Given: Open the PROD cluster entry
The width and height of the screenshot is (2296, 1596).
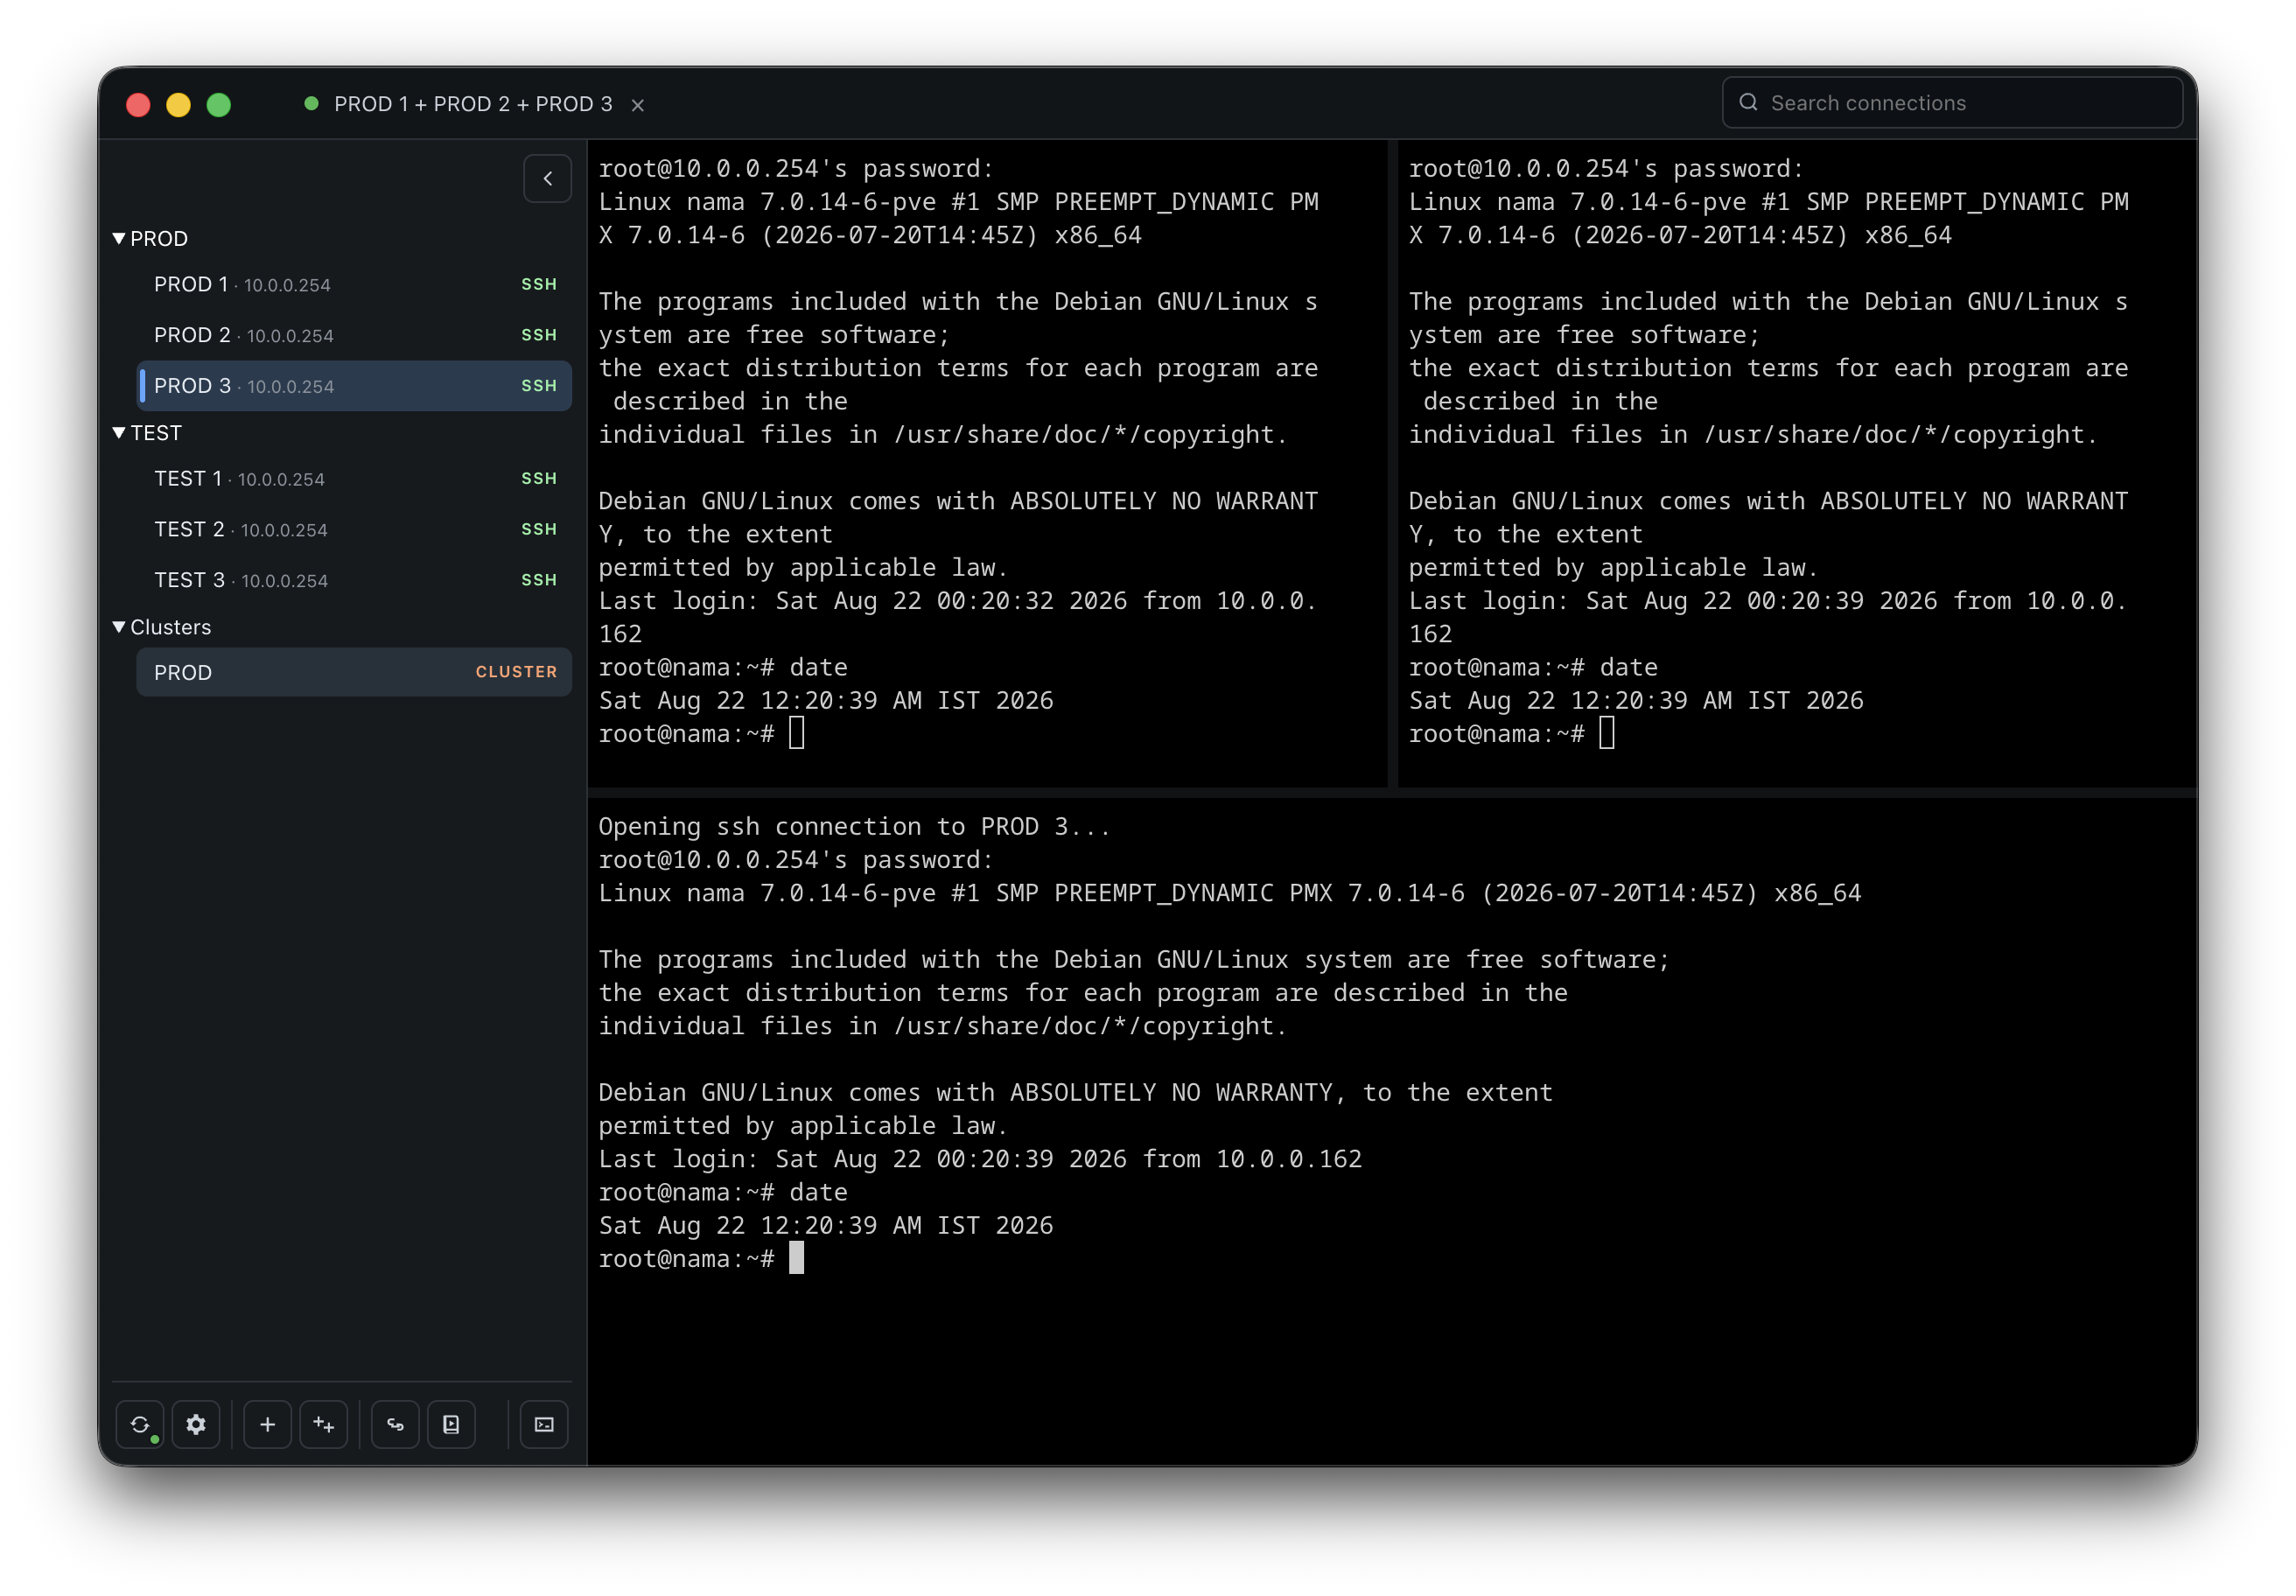Looking at the screenshot, I should coord(354,672).
